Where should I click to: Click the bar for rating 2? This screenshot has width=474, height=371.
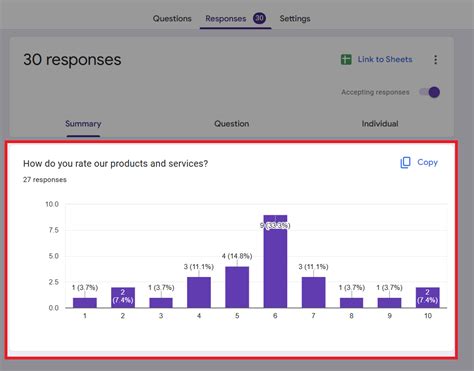click(123, 297)
